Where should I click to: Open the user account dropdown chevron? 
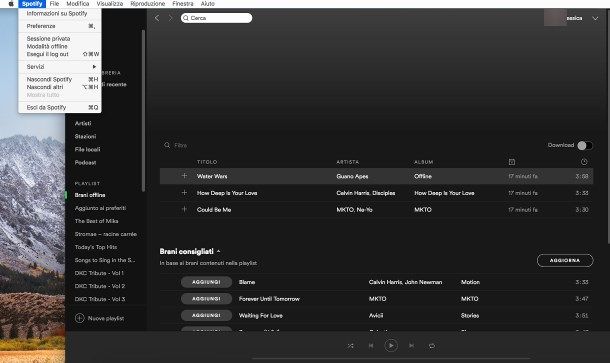tap(595, 18)
